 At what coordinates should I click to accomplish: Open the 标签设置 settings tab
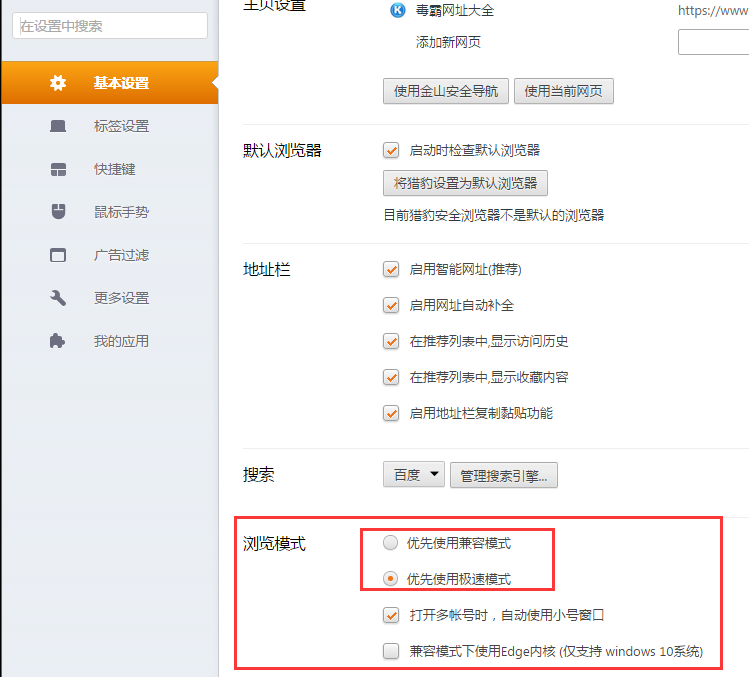[x=121, y=126]
